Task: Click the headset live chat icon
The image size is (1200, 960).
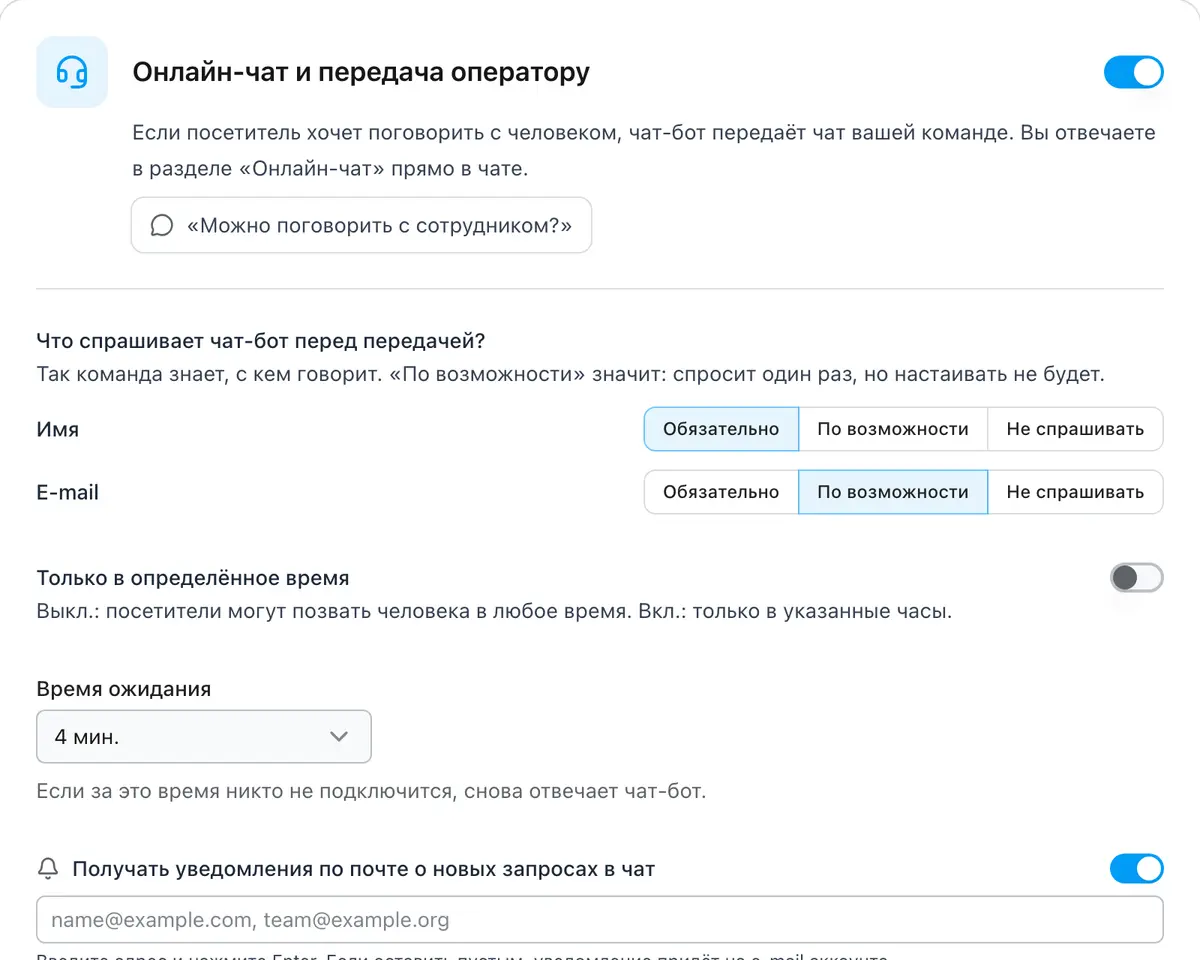Action: coord(72,72)
